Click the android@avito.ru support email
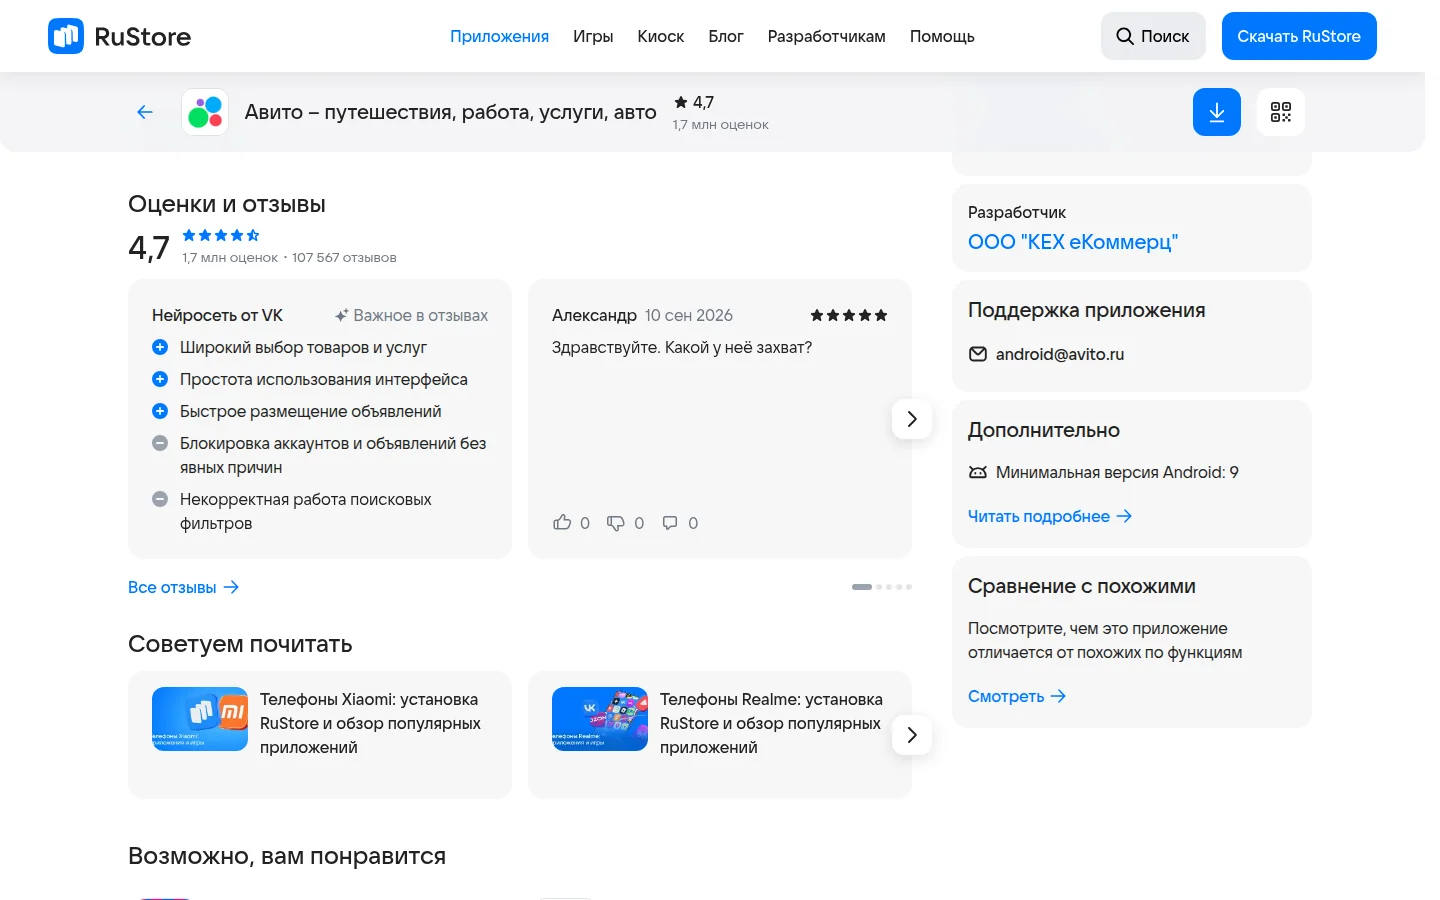 click(x=1060, y=354)
